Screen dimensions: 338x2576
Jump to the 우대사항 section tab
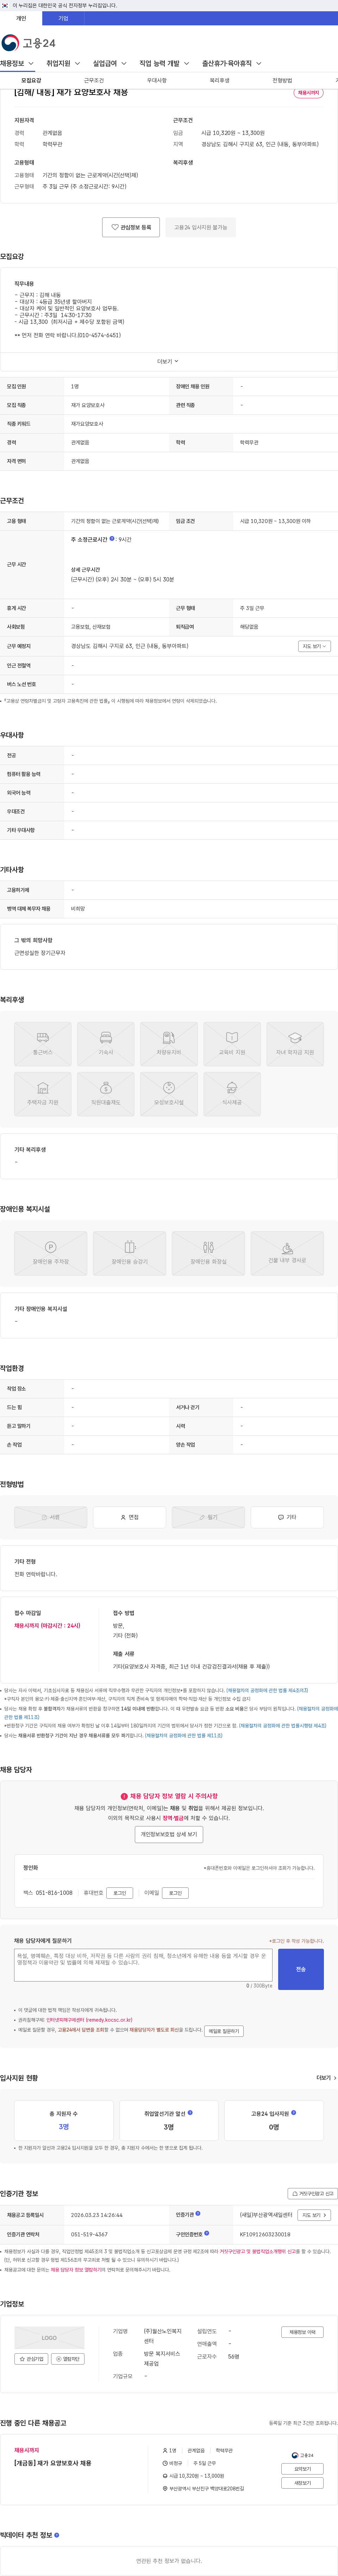click(157, 80)
